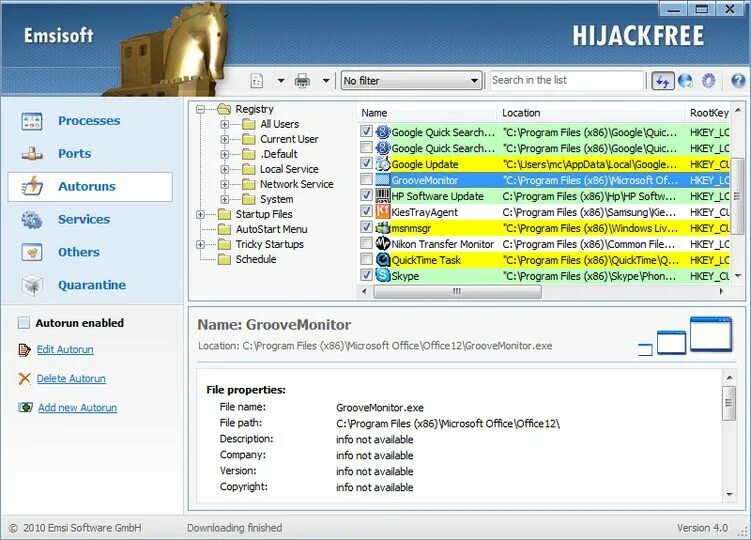Click the GrooveMonitor entry icon
Image resolution: width=751 pixels, height=540 pixels.
(x=383, y=180)
